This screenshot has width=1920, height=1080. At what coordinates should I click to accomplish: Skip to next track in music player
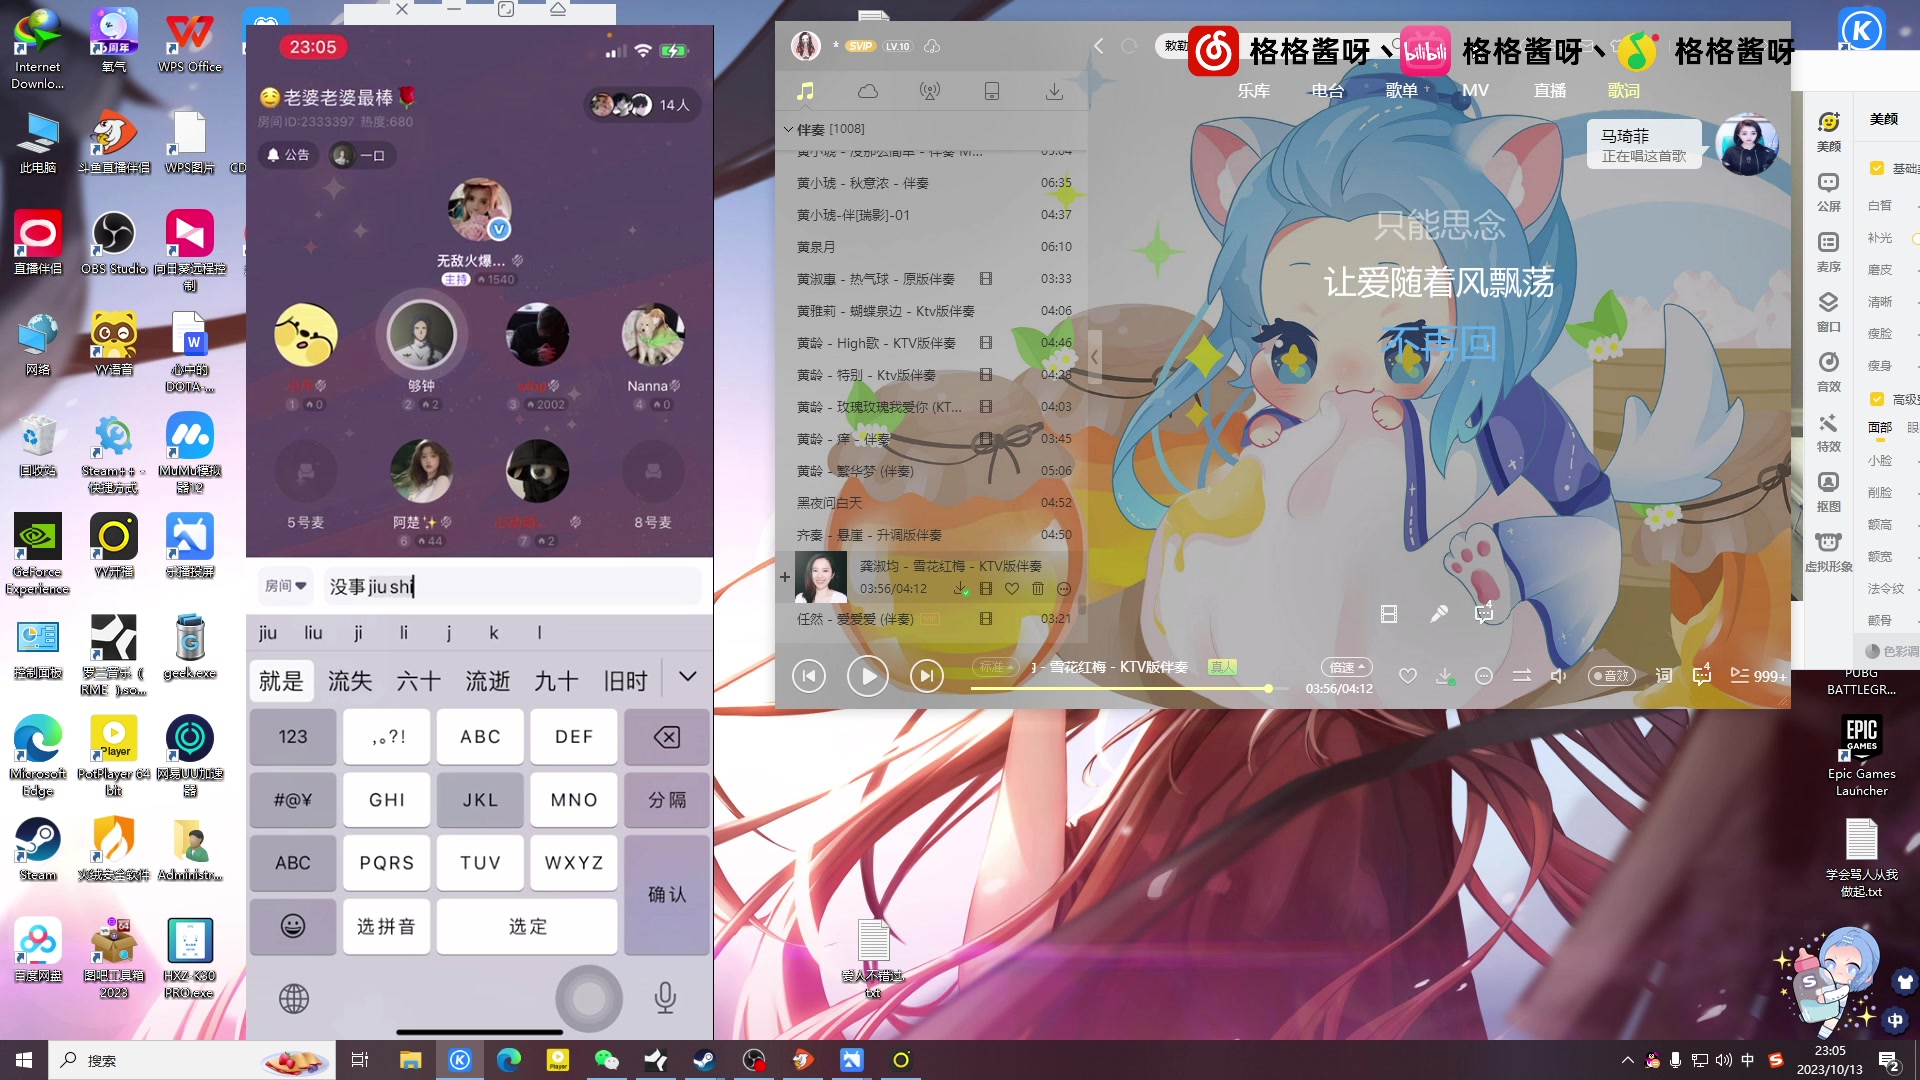pyautogui.click(x=926, y=677)
